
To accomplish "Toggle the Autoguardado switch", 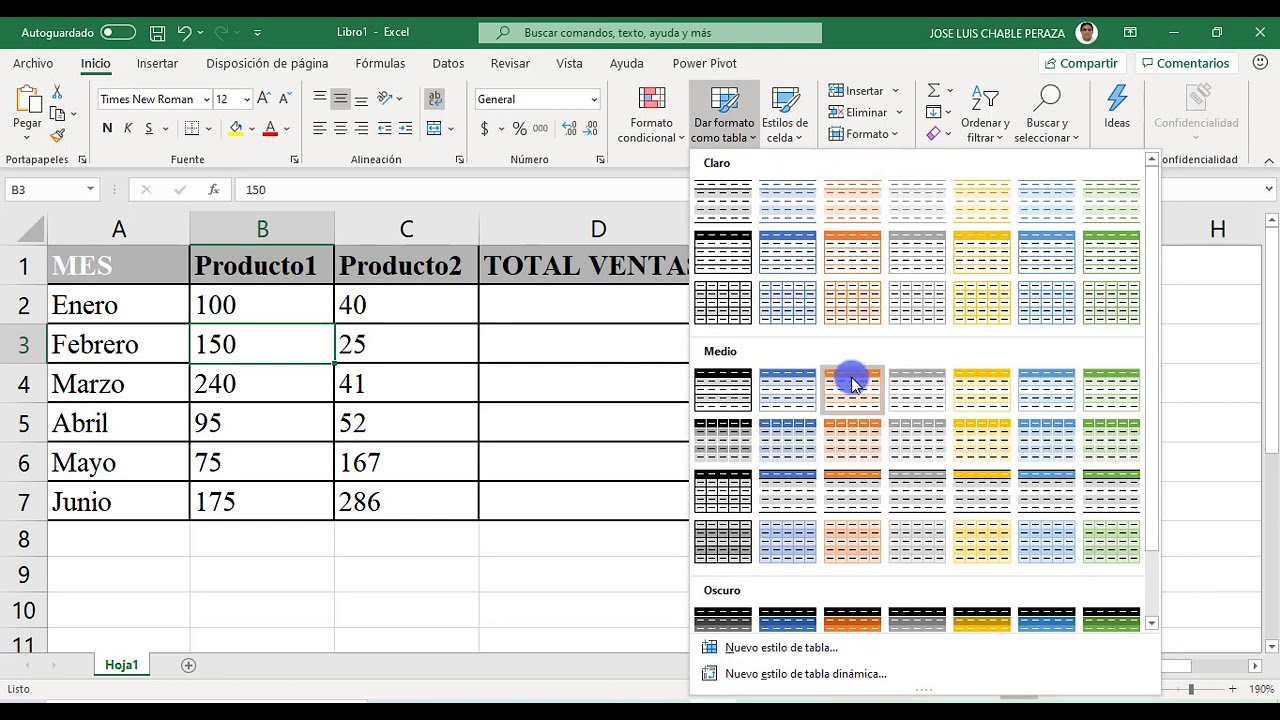I will click(118, 32).
